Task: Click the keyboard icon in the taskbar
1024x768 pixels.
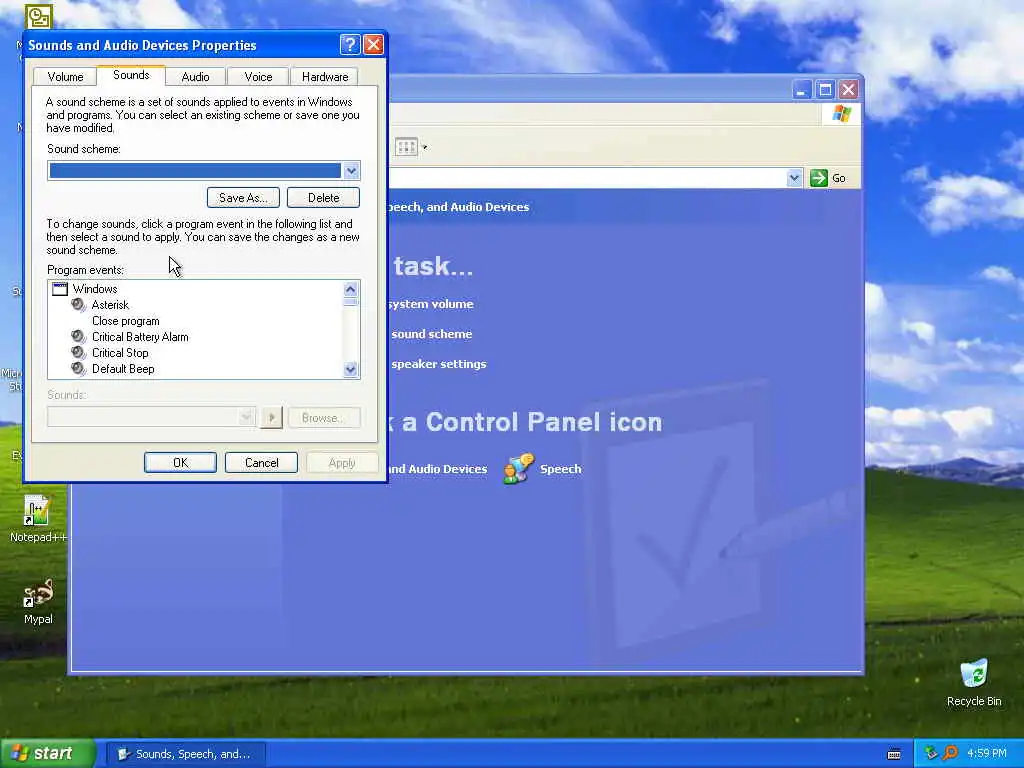Action: (x=895, y=754)
